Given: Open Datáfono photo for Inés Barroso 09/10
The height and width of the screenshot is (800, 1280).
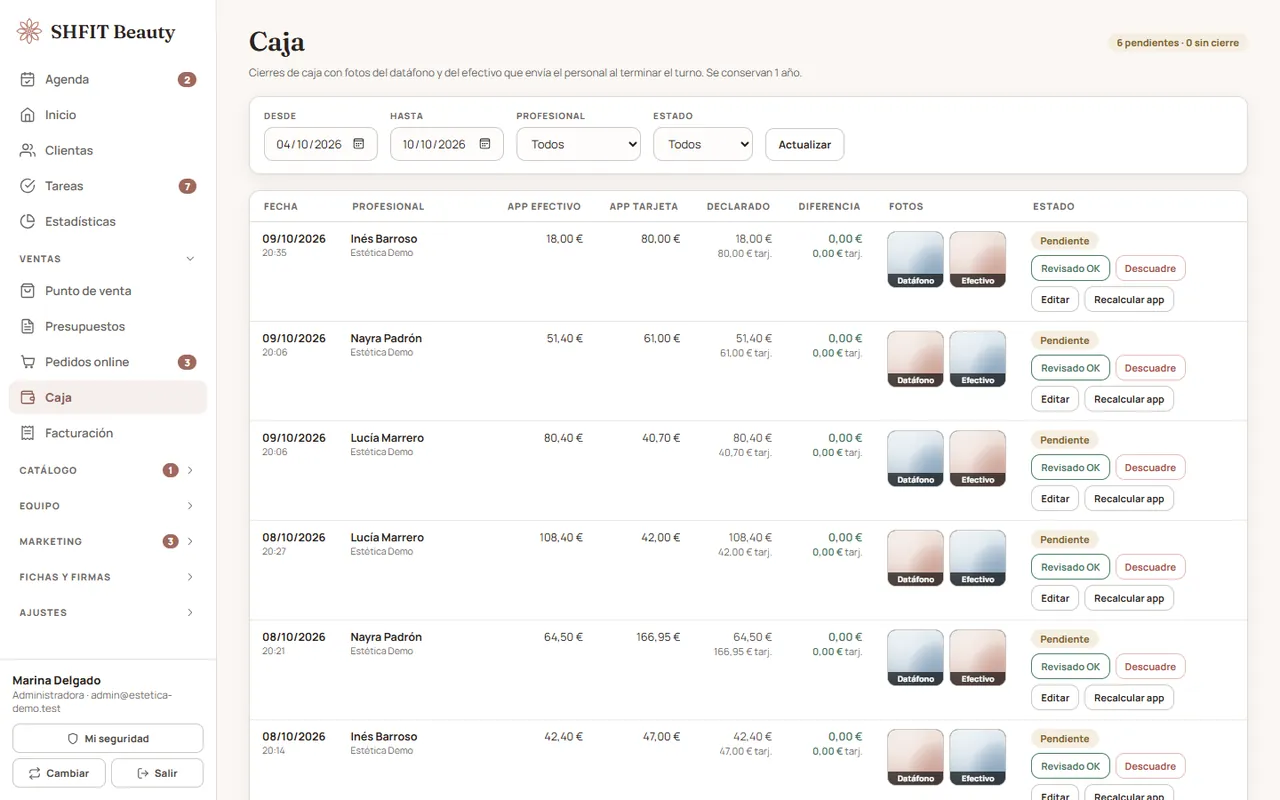Looking at the screenshot, I should coord(915,260).
